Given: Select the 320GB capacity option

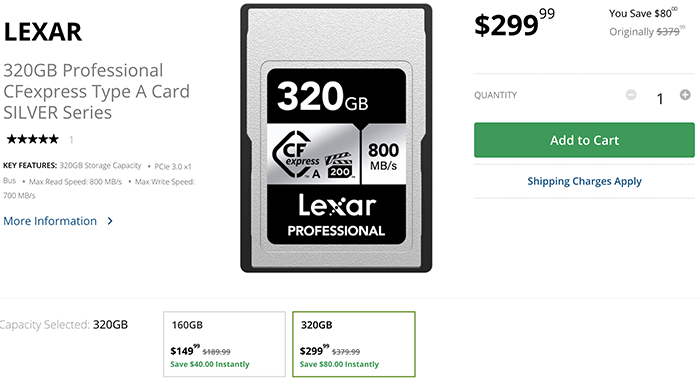Looking at the screenshot, I should point(354,344).
